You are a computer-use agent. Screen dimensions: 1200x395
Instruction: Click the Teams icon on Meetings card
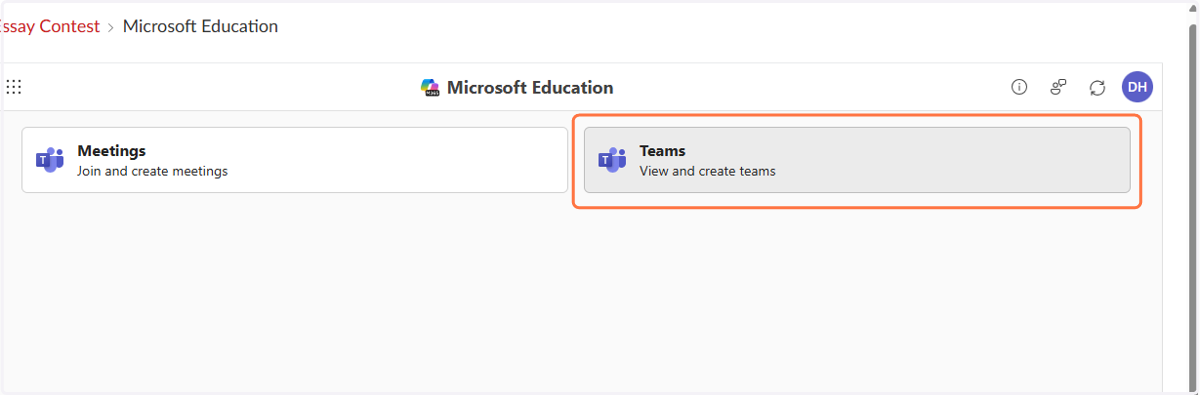[x=50, y=159]
